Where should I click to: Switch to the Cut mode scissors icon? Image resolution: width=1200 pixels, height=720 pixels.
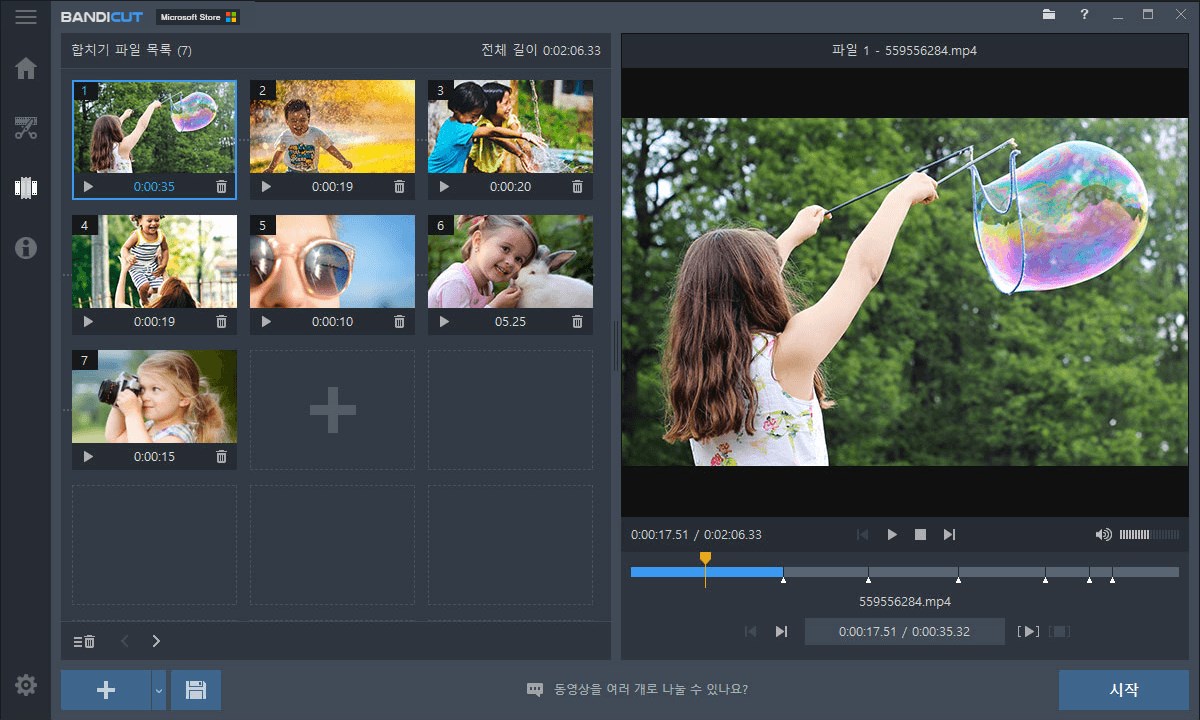[26, 128]
